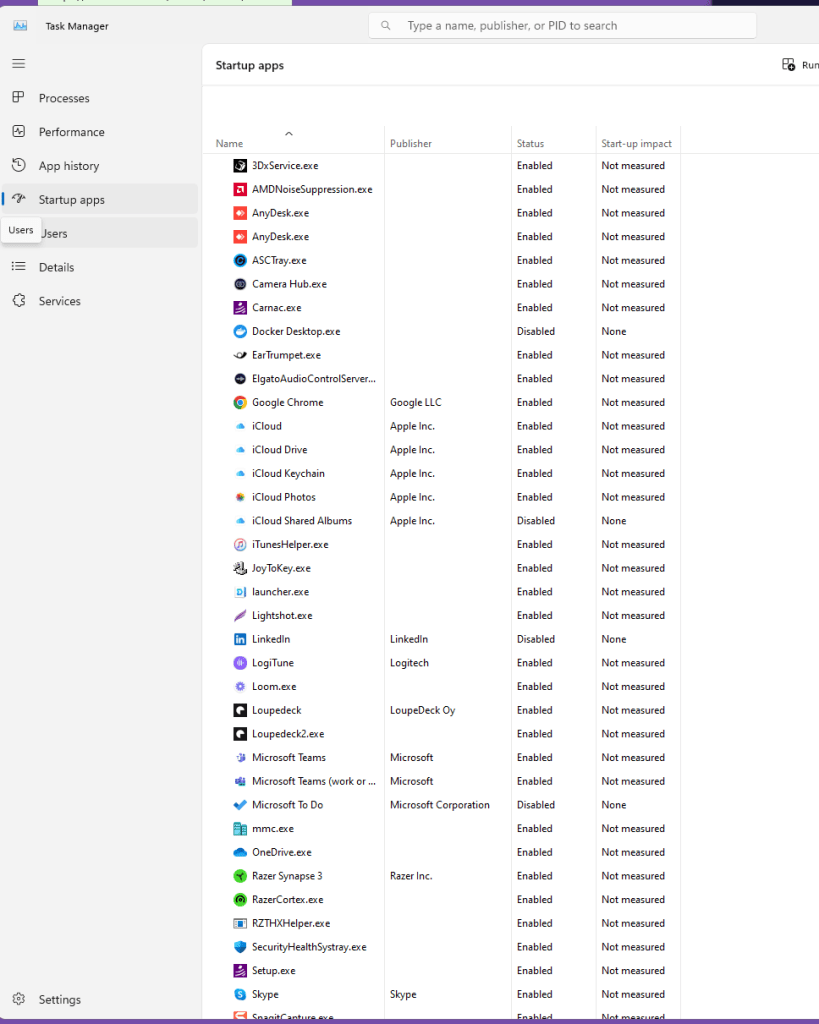Click the Google LLC publisher cell
The width and height of the screenshot is (819, 1024).
coord(415,402)
